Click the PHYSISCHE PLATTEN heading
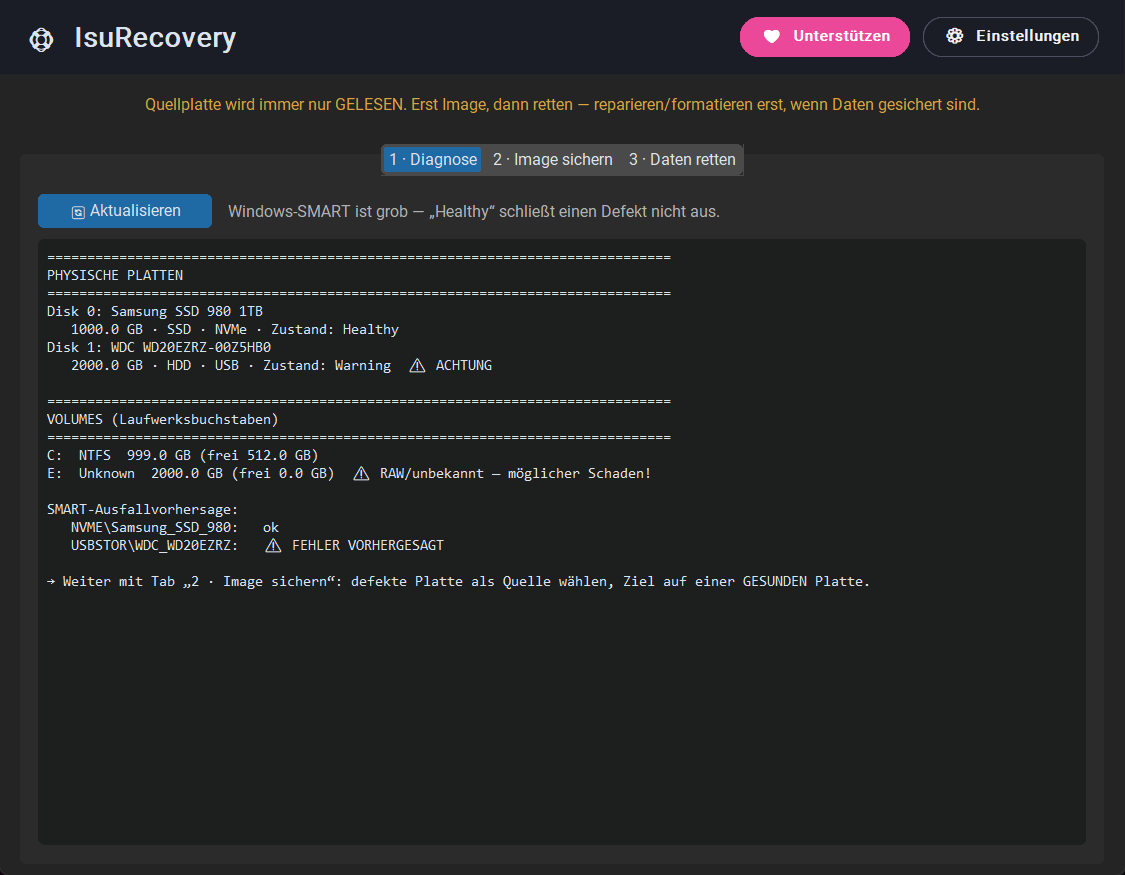 click(115, 275)
